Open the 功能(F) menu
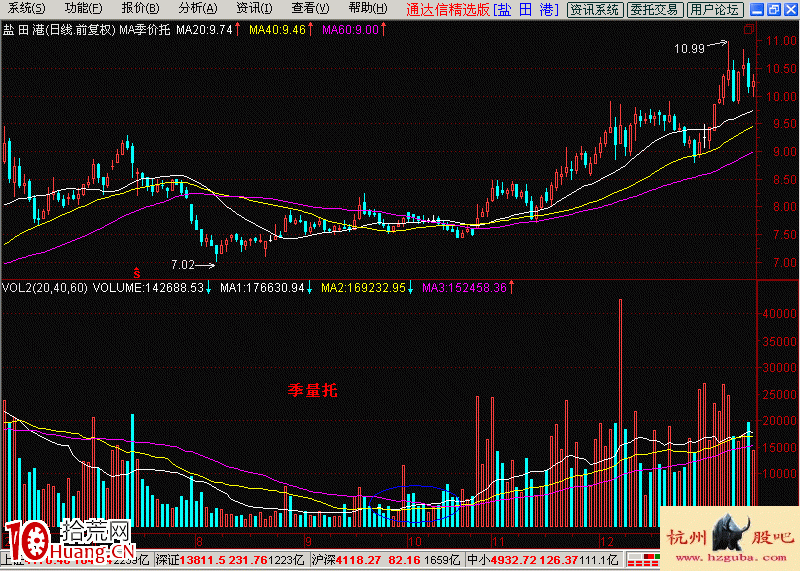 [x=83, y=9]
